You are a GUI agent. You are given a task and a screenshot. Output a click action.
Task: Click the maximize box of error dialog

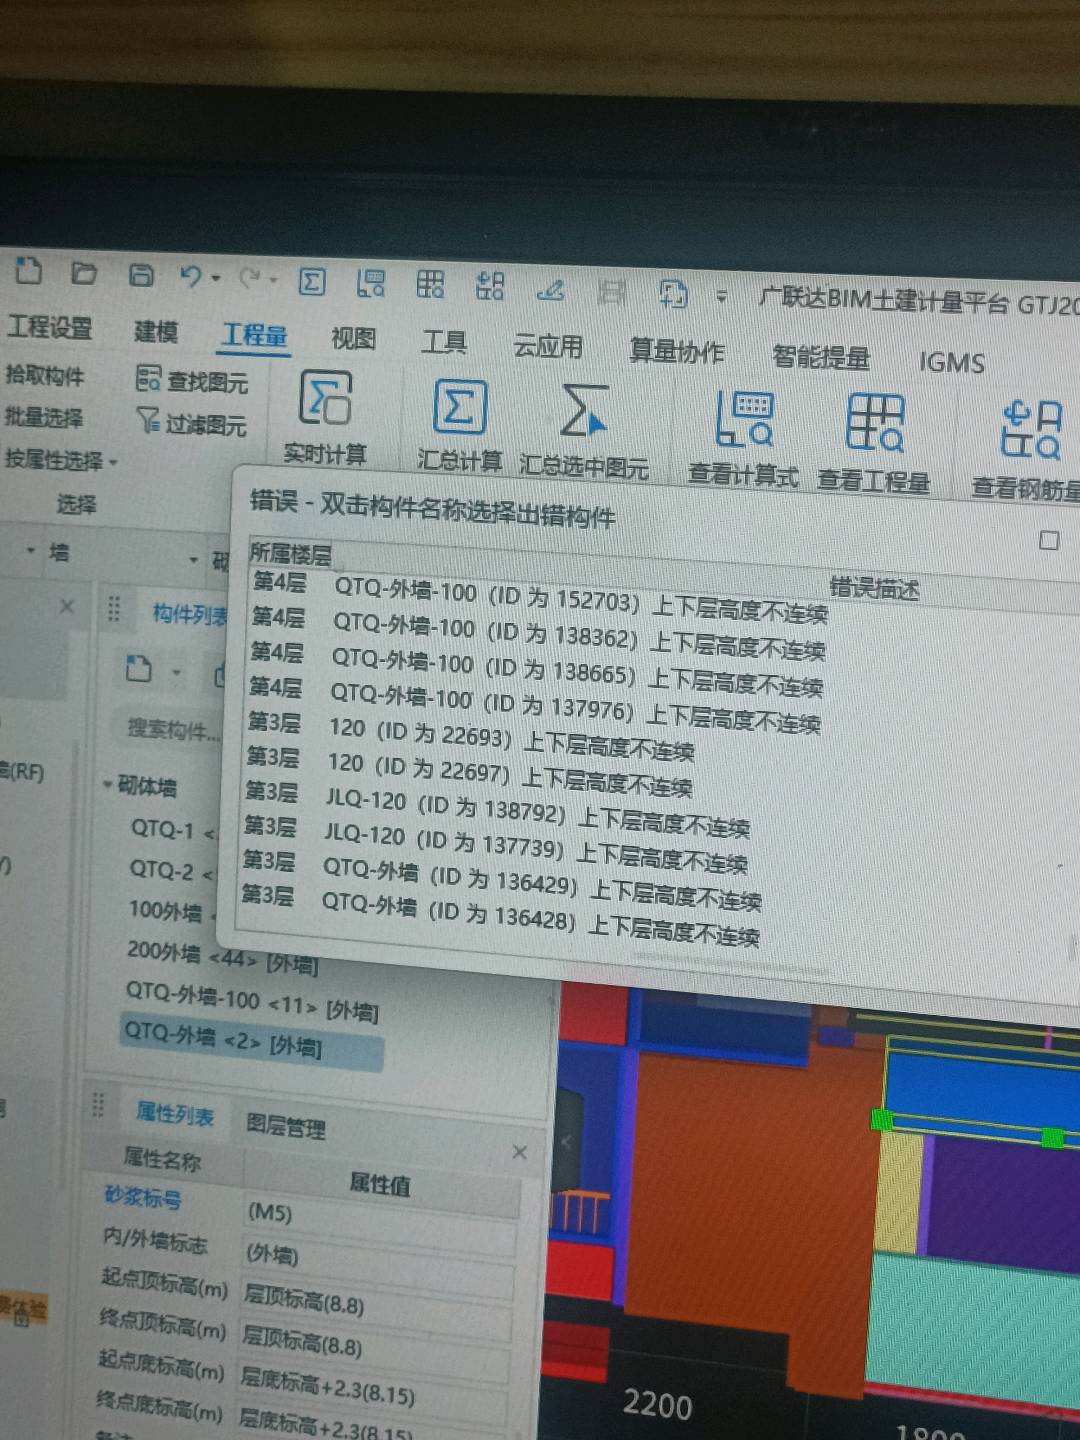click(x=1049, y=540)
